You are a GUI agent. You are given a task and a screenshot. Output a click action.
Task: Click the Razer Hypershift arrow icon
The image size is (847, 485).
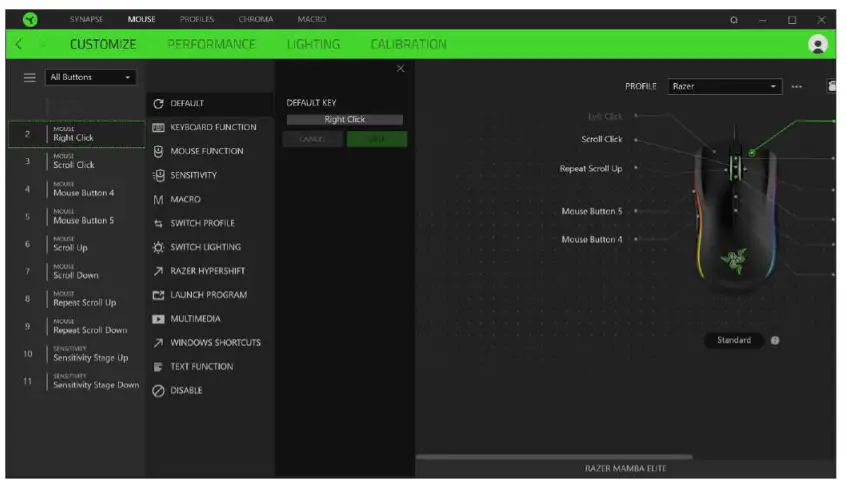point(158,271)
